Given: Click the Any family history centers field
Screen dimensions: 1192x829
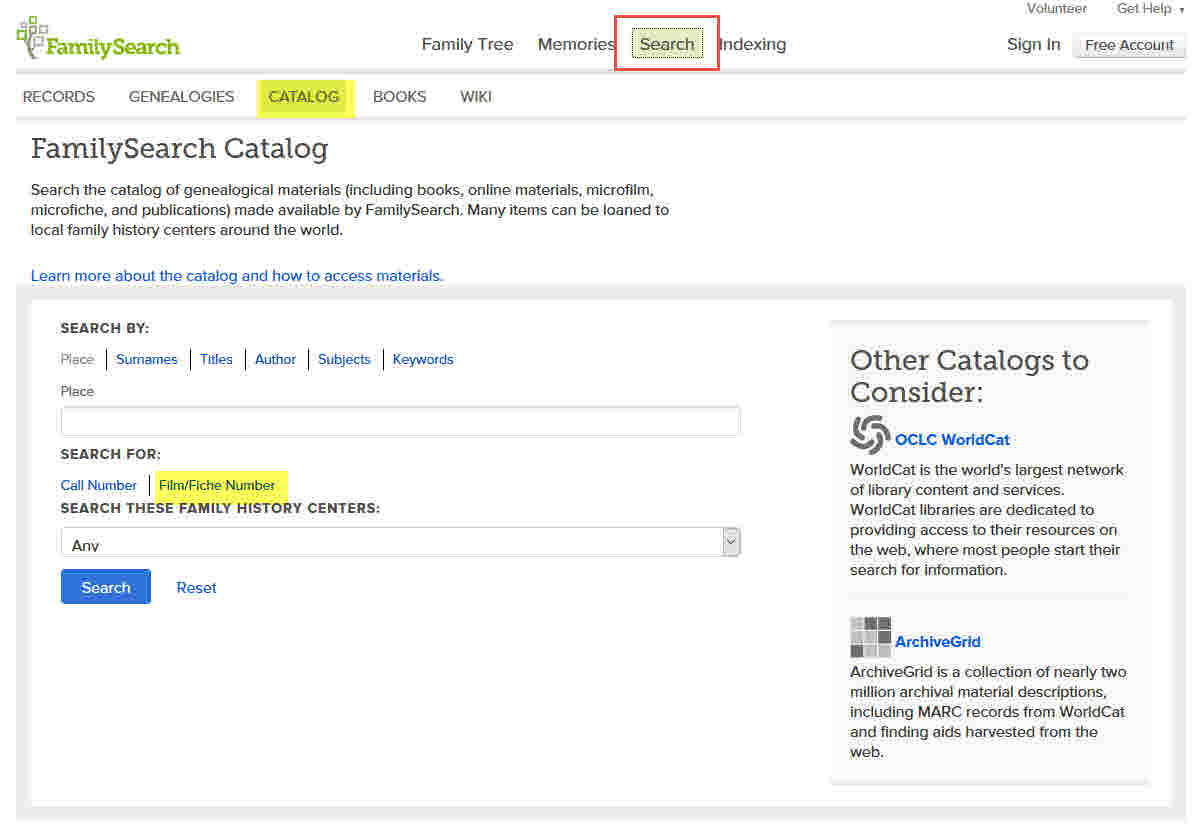Looking at the screenshot, I should pyautogui.click(x=400, y=542).
